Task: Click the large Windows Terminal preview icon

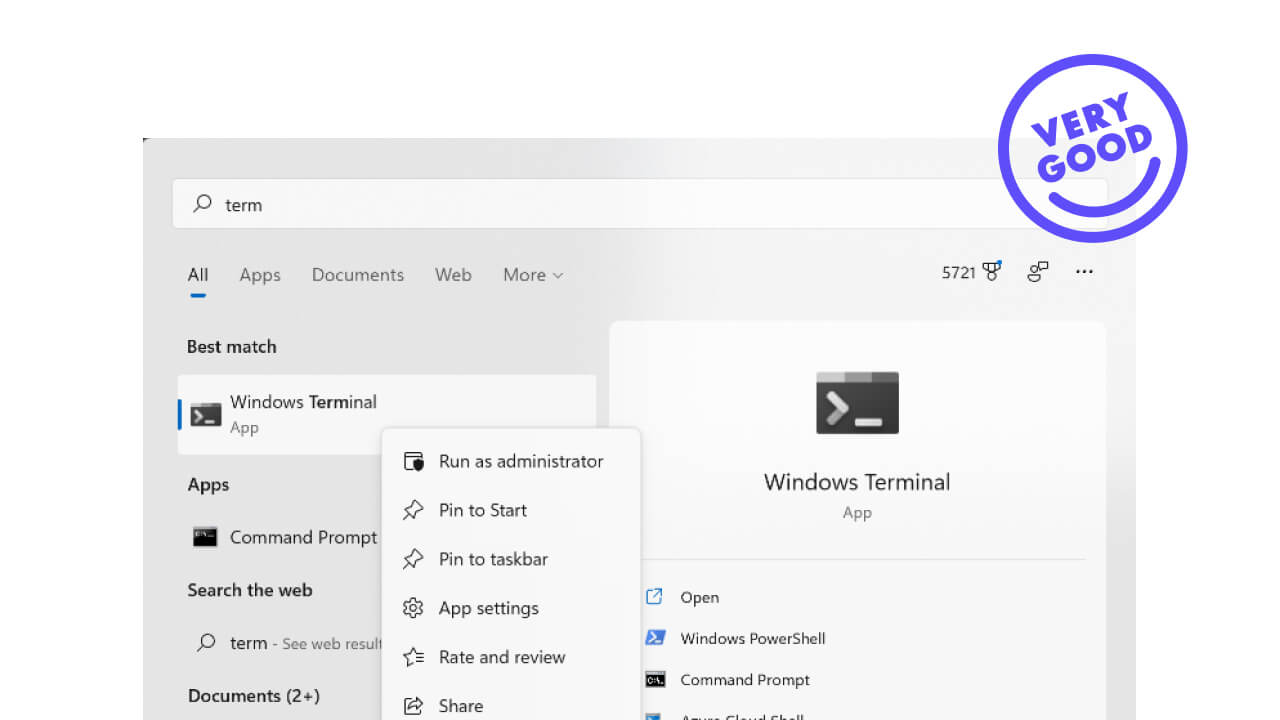Action: 857,403
